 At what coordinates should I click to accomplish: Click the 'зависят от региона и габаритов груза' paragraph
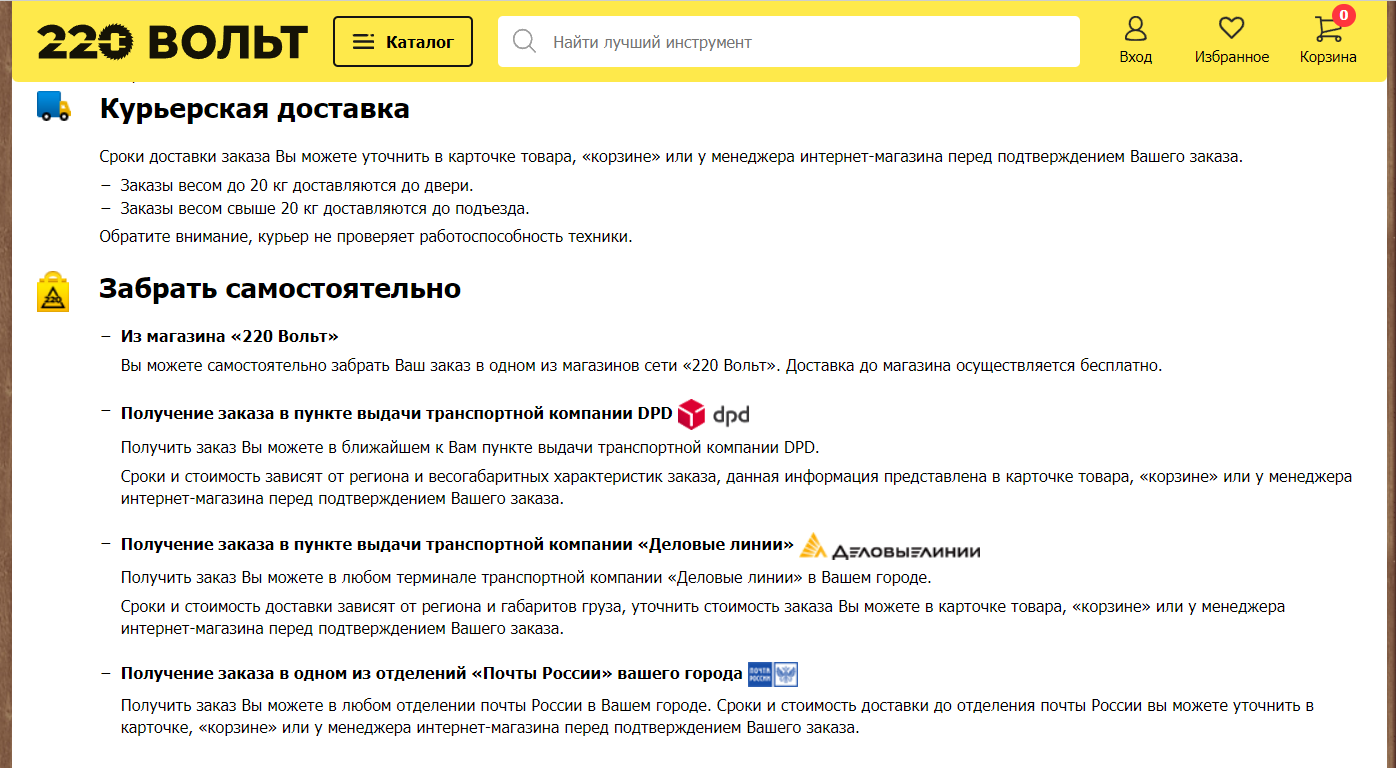[x=703, y=618]
